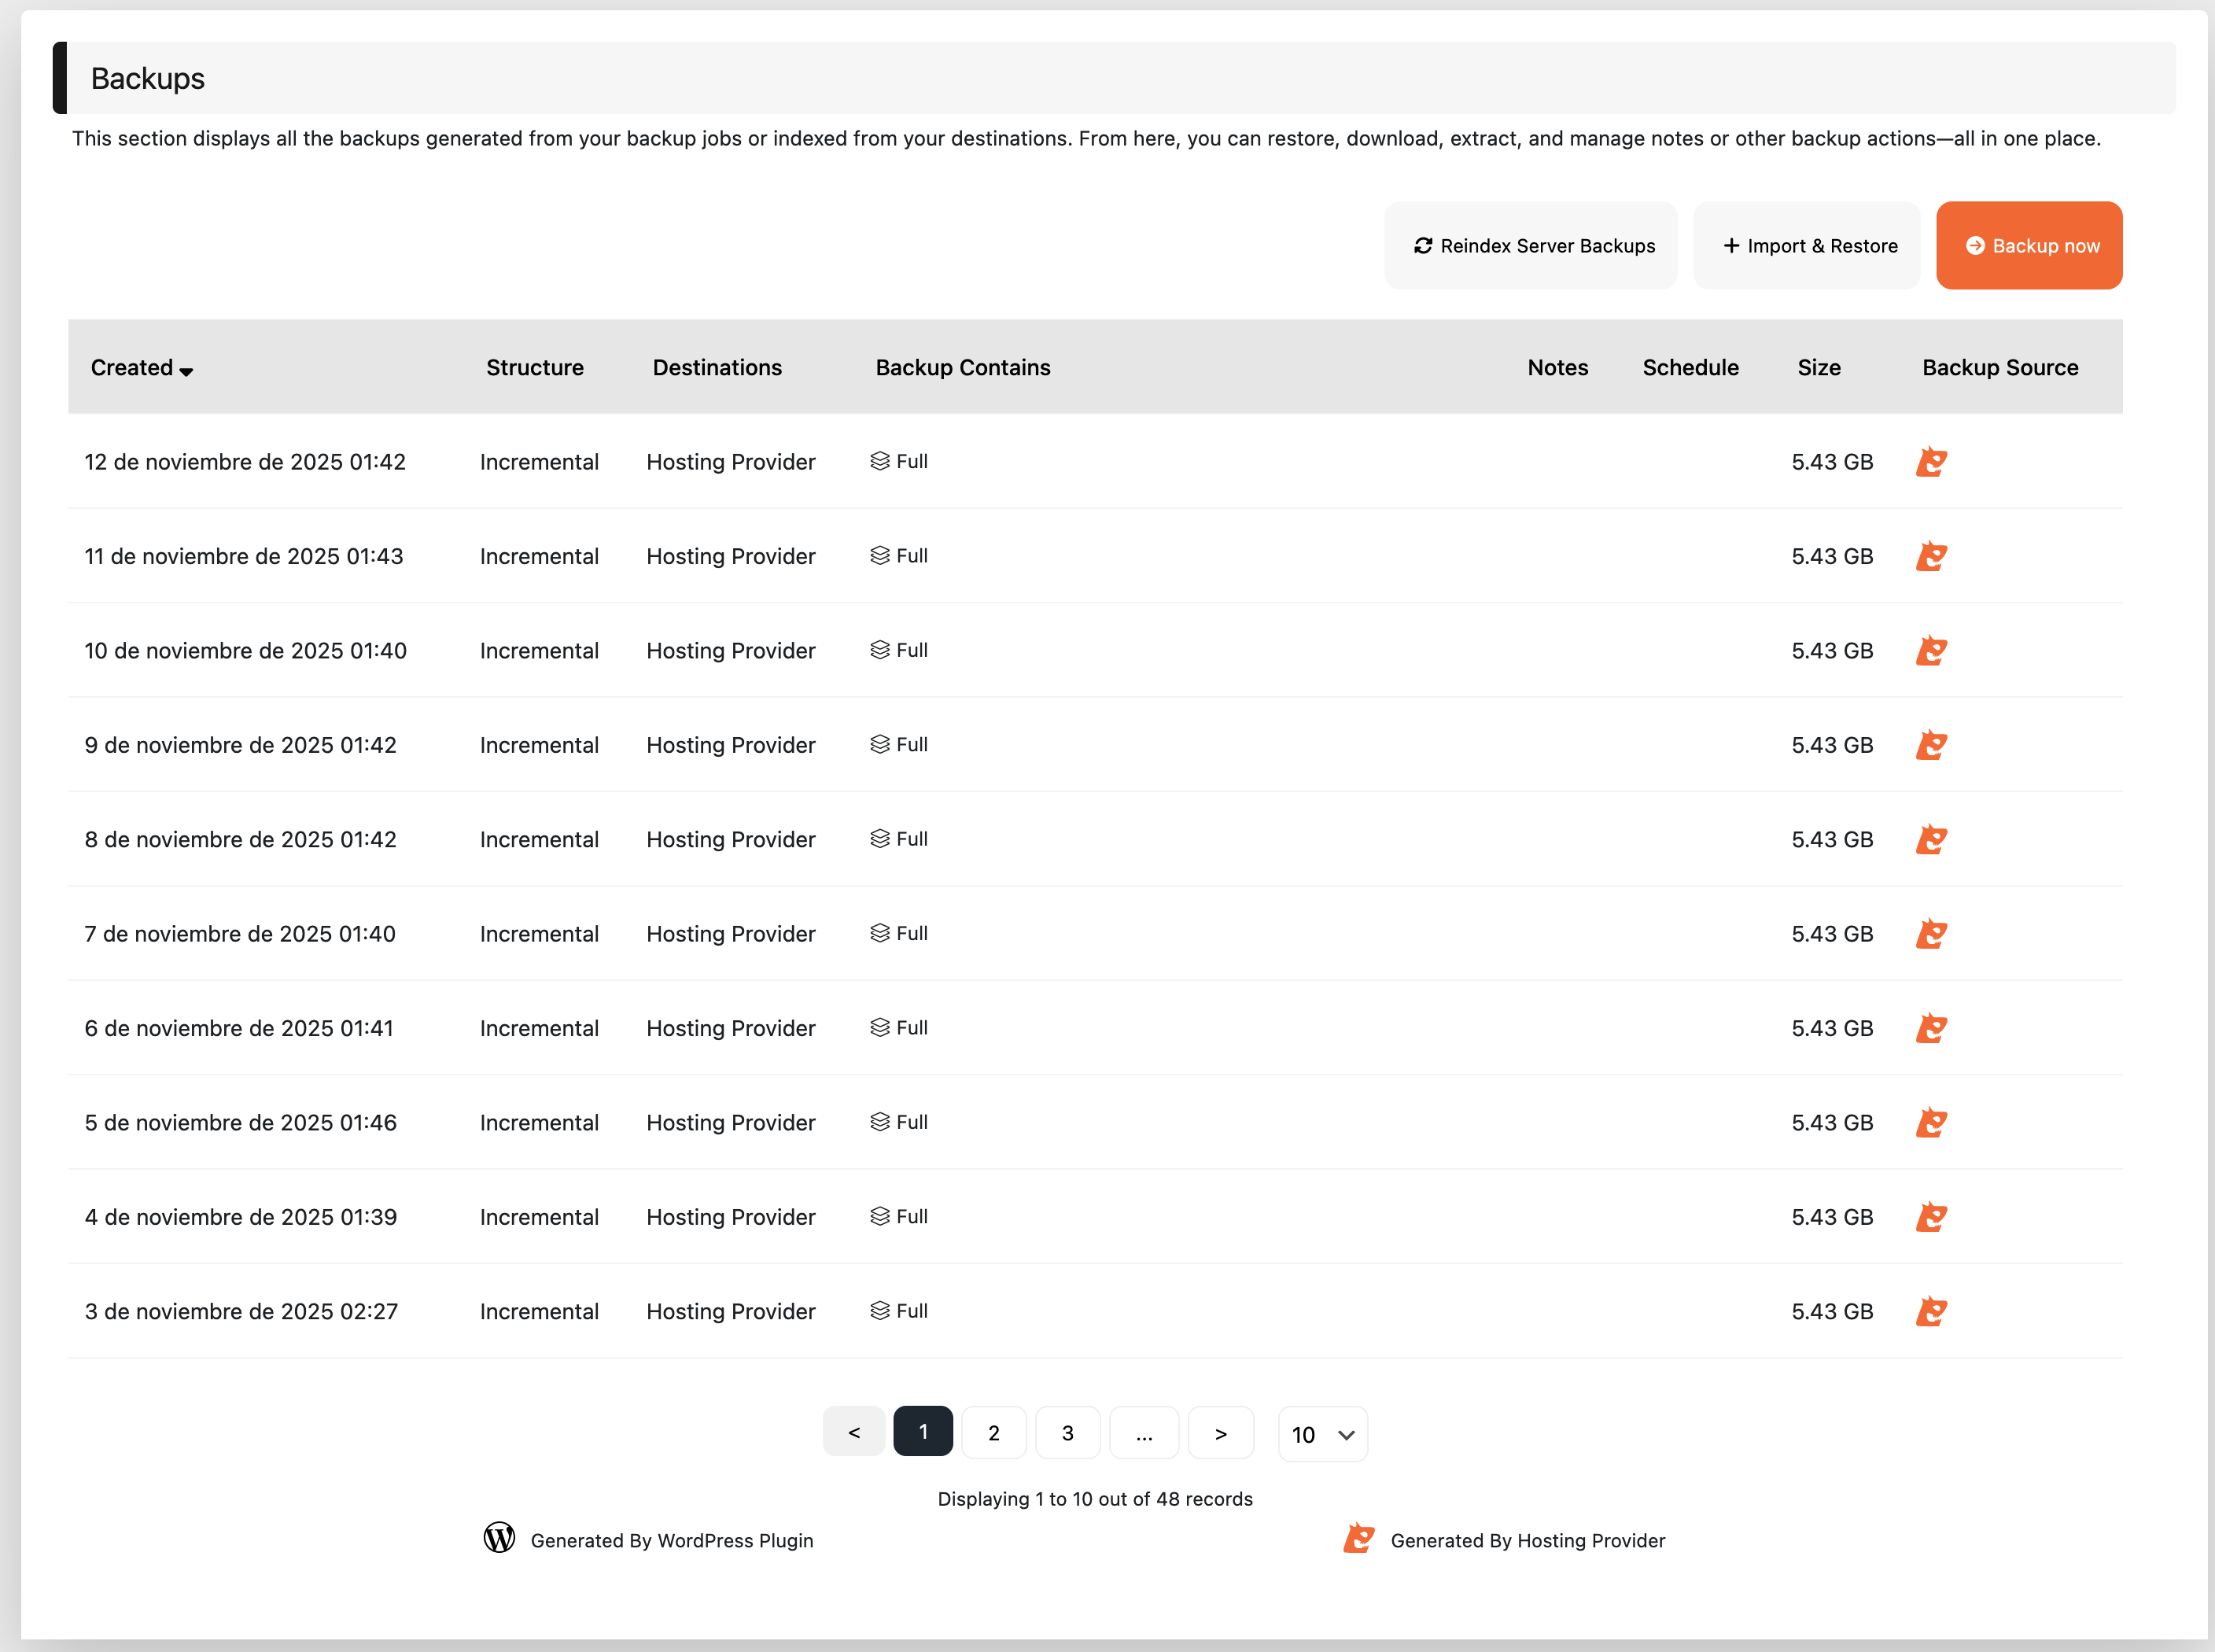This screenshot has width=2215, height=1652.
Task: Expand the ellipsis pagination pages
Action: 1144,1433
